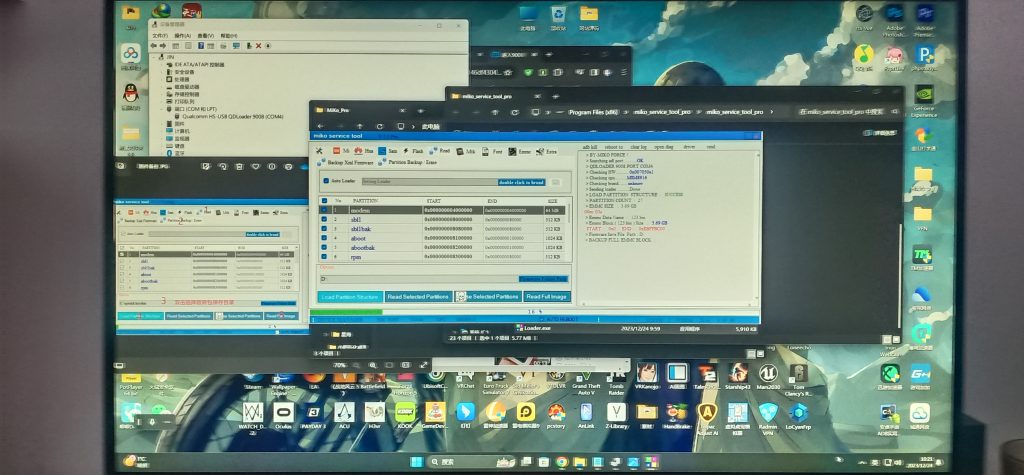Screen dimensions: 1024x475
Task: Click the Load Partition Structure button
Action: click(x=349, y=297)
